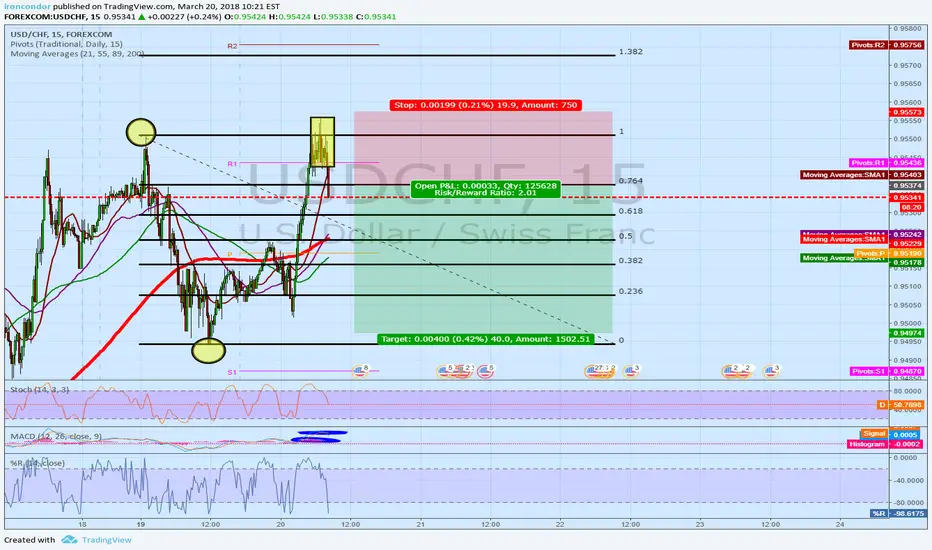Select the Pivots (Traditional, Daily, 15) legend

(x=66, y=44)
